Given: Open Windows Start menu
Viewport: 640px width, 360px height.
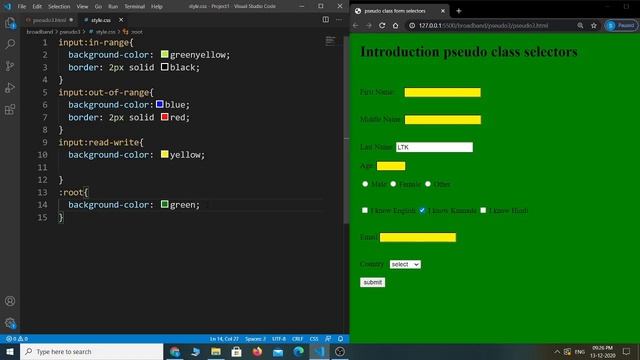Looking at the screenshot, I should (10, 351).
